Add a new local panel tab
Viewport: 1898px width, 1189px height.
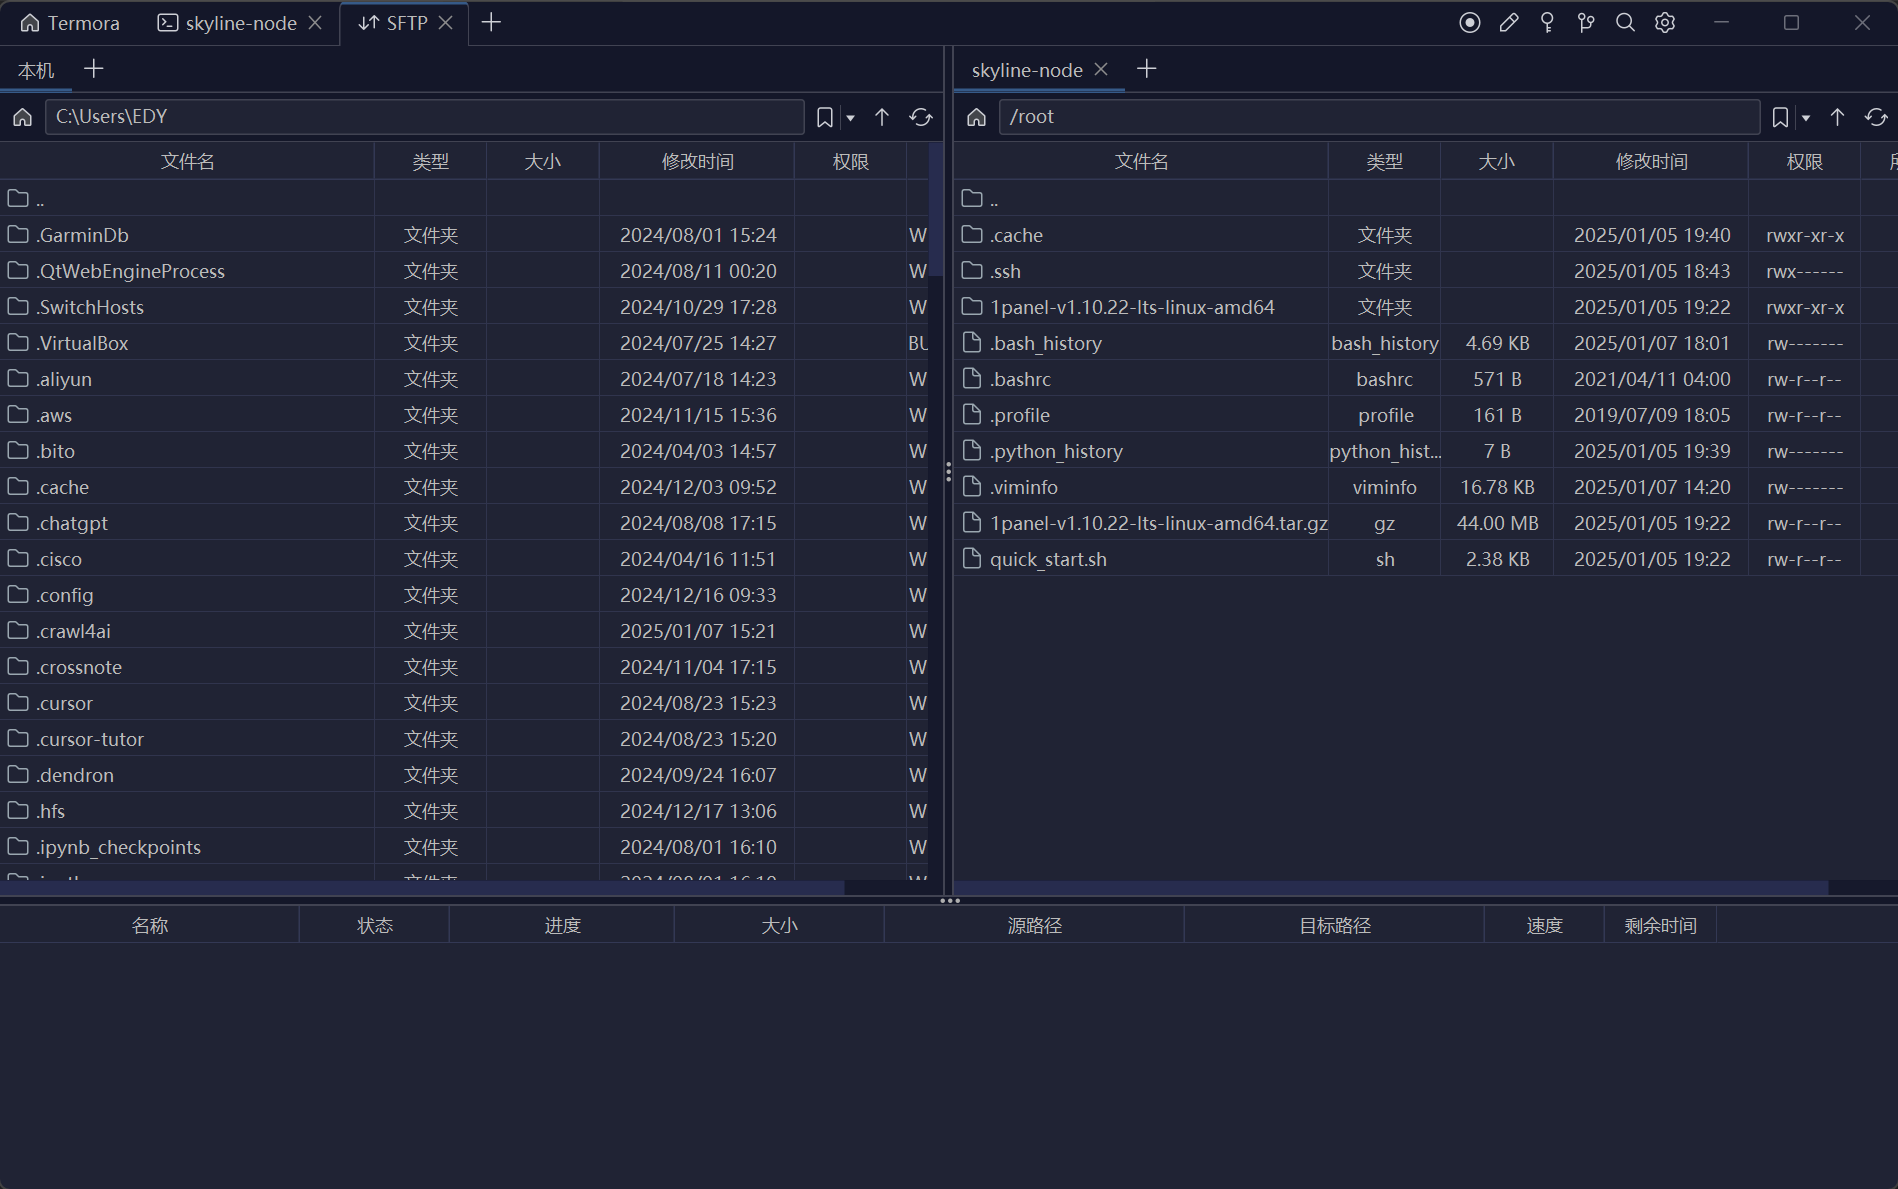[x=94, y=69]
